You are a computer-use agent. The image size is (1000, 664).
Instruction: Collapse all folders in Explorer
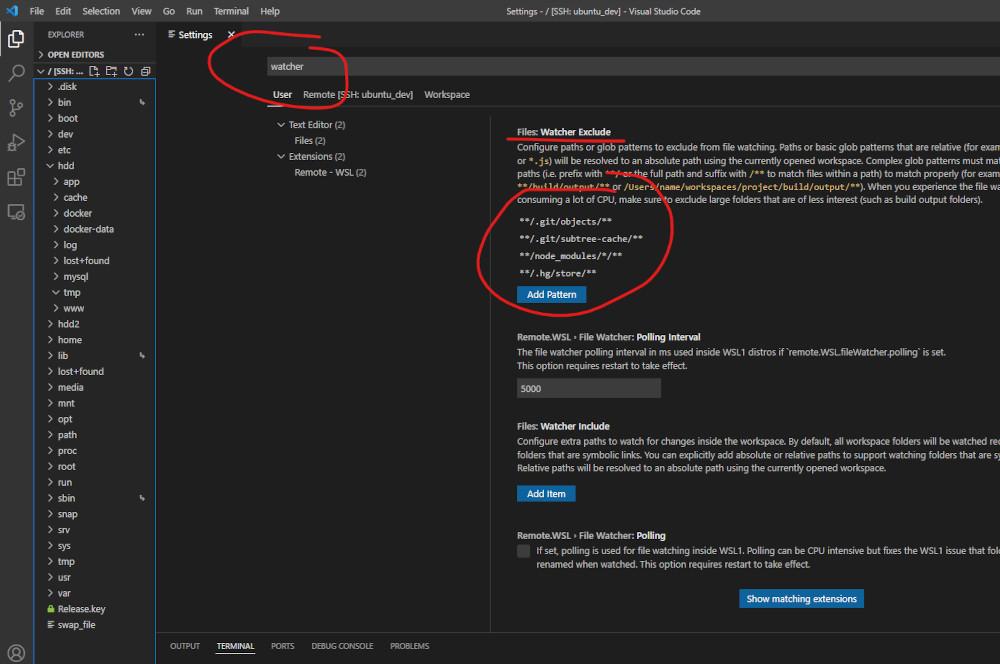point(145,71)
